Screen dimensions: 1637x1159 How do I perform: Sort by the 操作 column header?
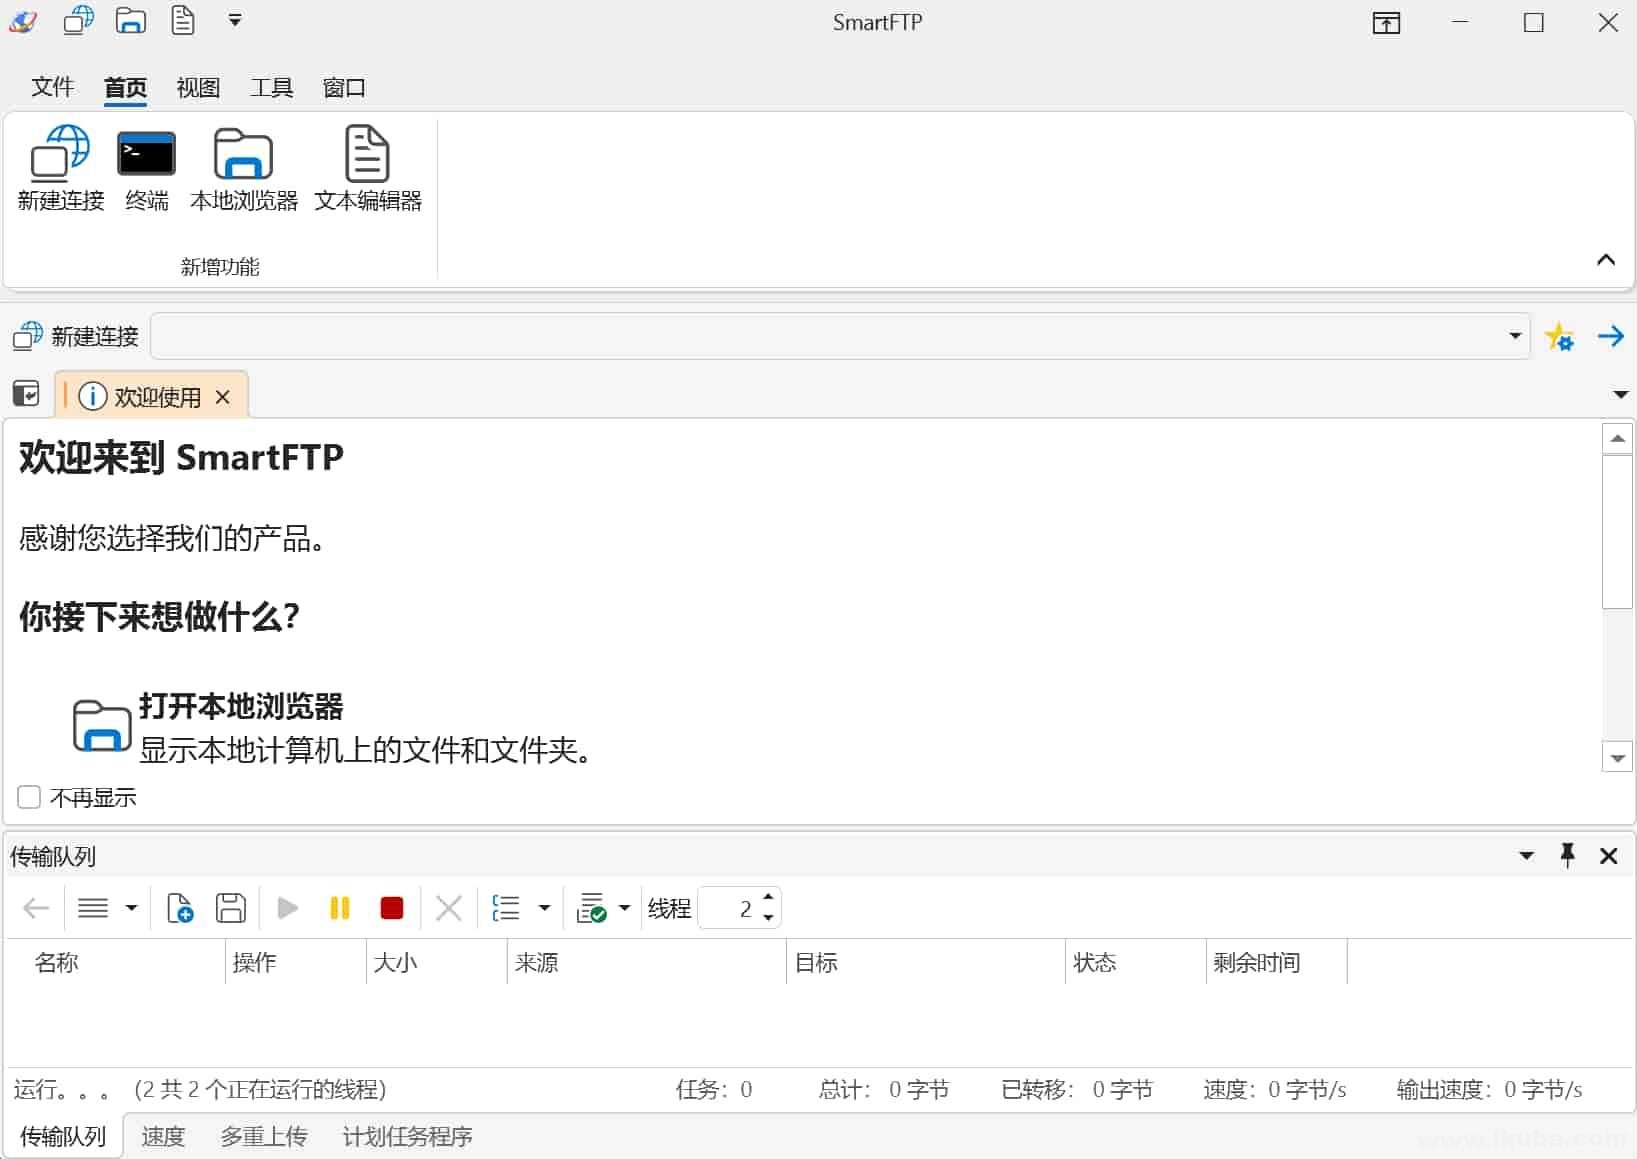(x=296, y=962)
